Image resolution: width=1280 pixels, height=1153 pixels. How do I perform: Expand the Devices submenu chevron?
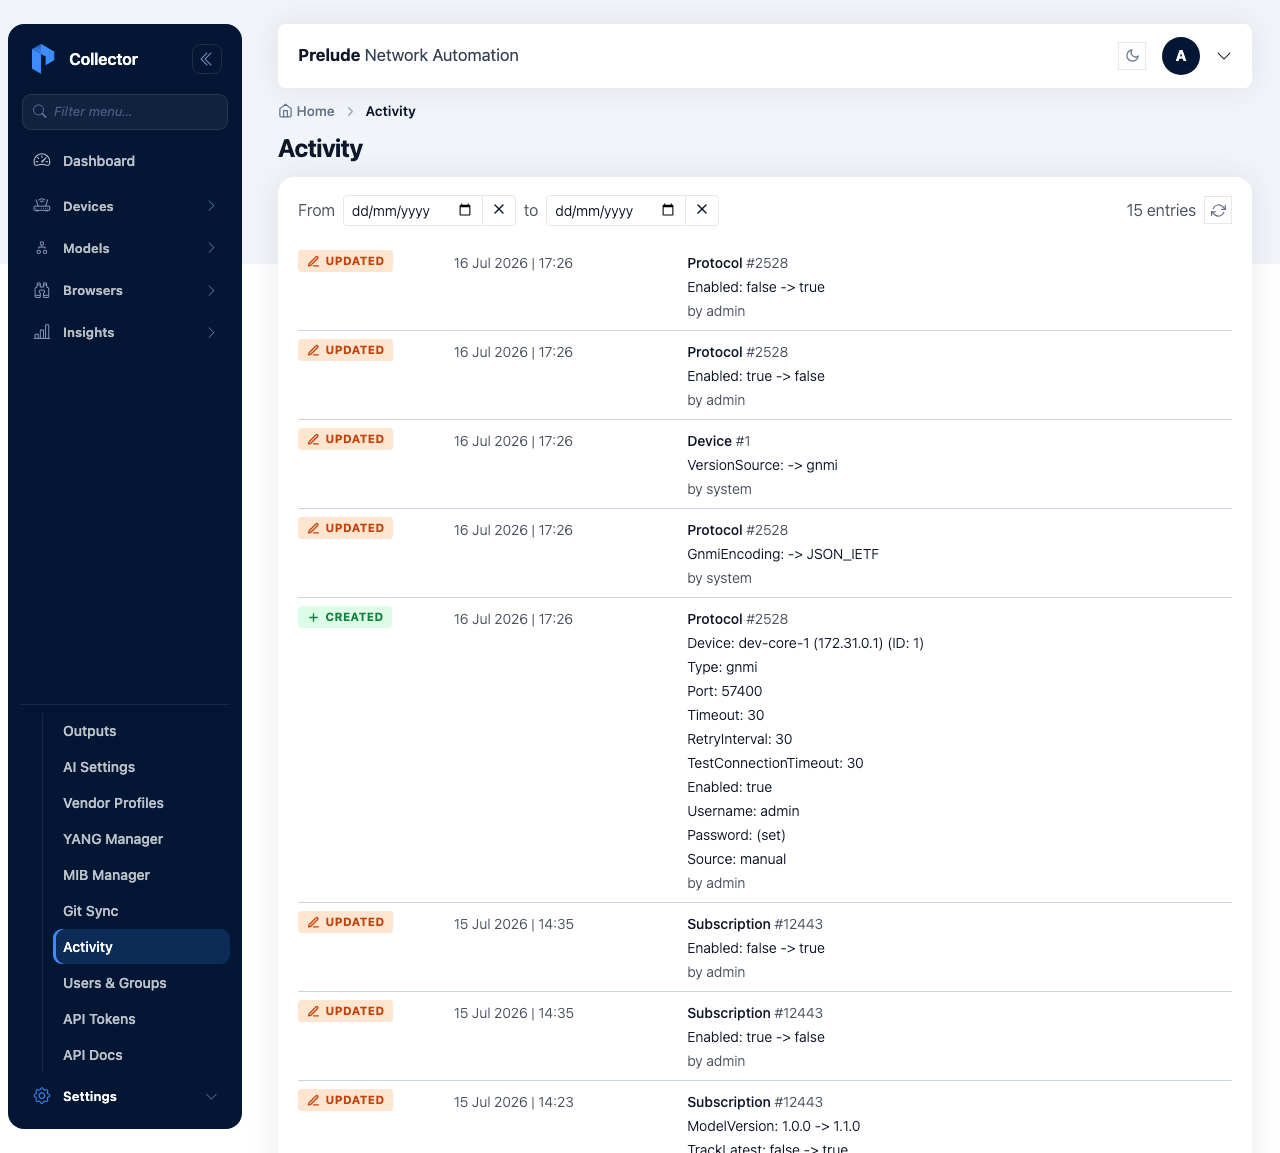point(211,206)
